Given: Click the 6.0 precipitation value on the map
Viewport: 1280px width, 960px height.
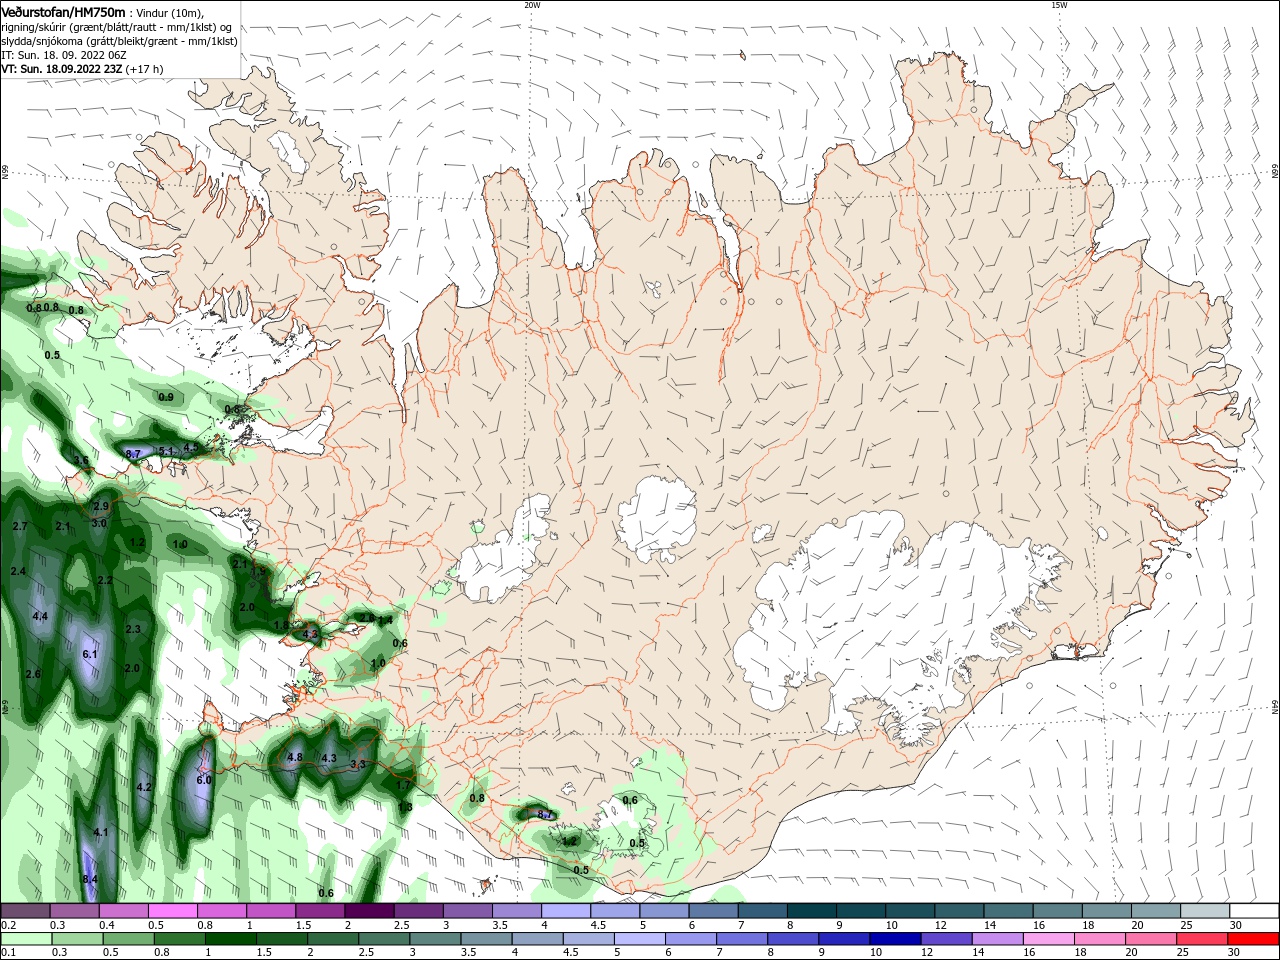Looking at the screenshot, I should pos(203,780).
